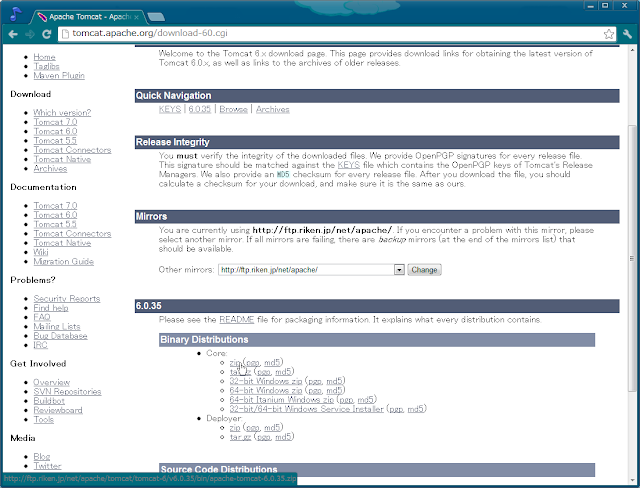The width and height of the screenshot is (640, 488).
Task: Expand the Other mirrors dropdown
Action: tap(399, 270)
